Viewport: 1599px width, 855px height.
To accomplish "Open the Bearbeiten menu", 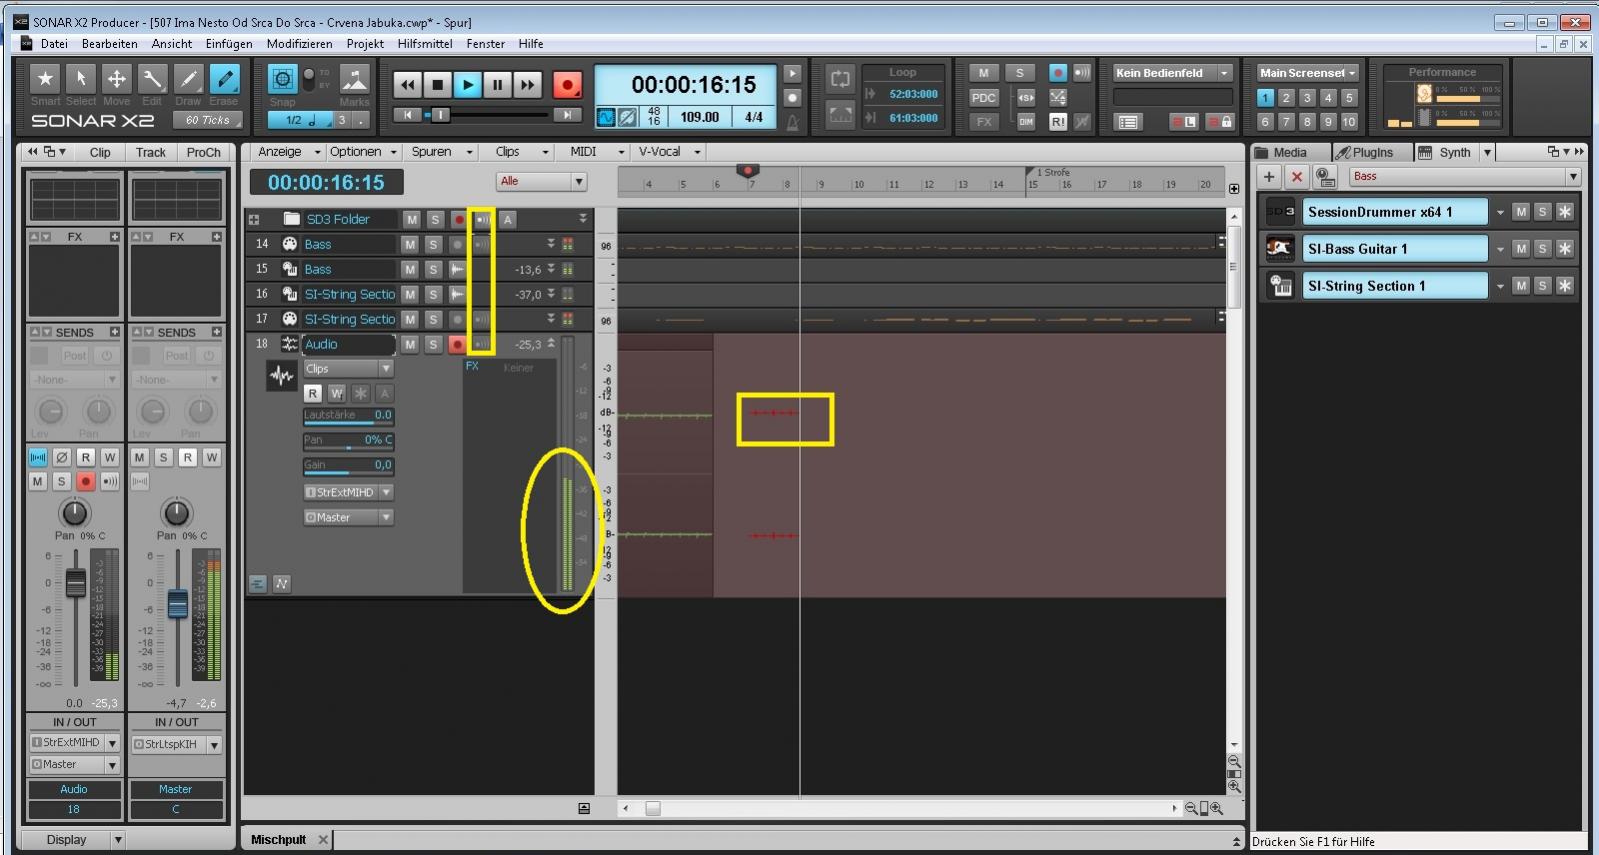I will click(110, 44).
